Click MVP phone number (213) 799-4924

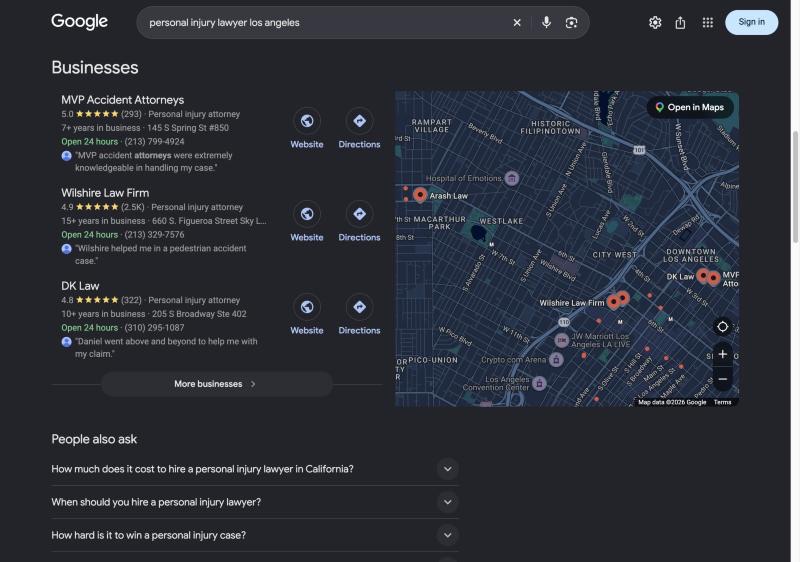pyautogui.click(x=155, y=142)
